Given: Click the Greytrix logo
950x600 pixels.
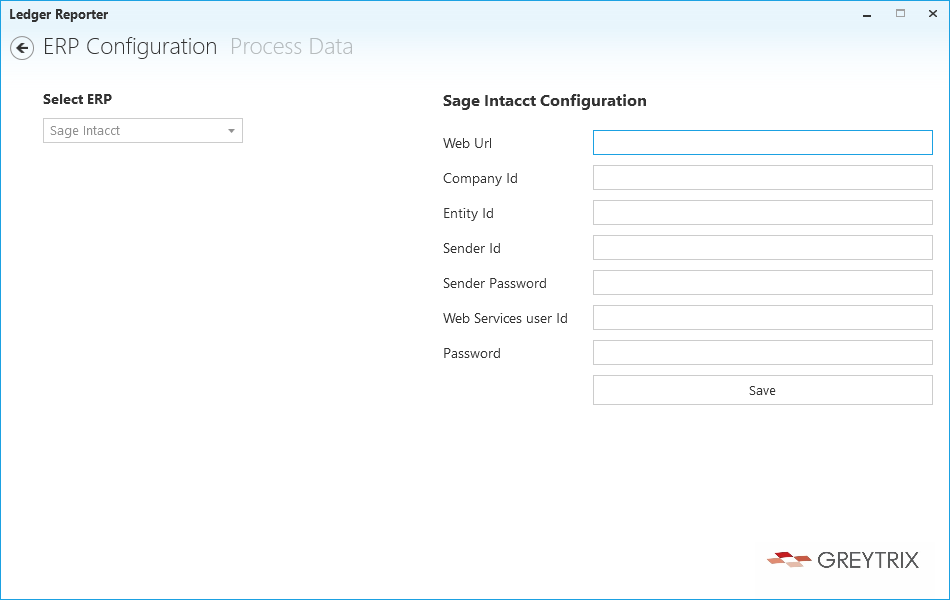Looking at the screenshot, I should [x=843, y=559].
